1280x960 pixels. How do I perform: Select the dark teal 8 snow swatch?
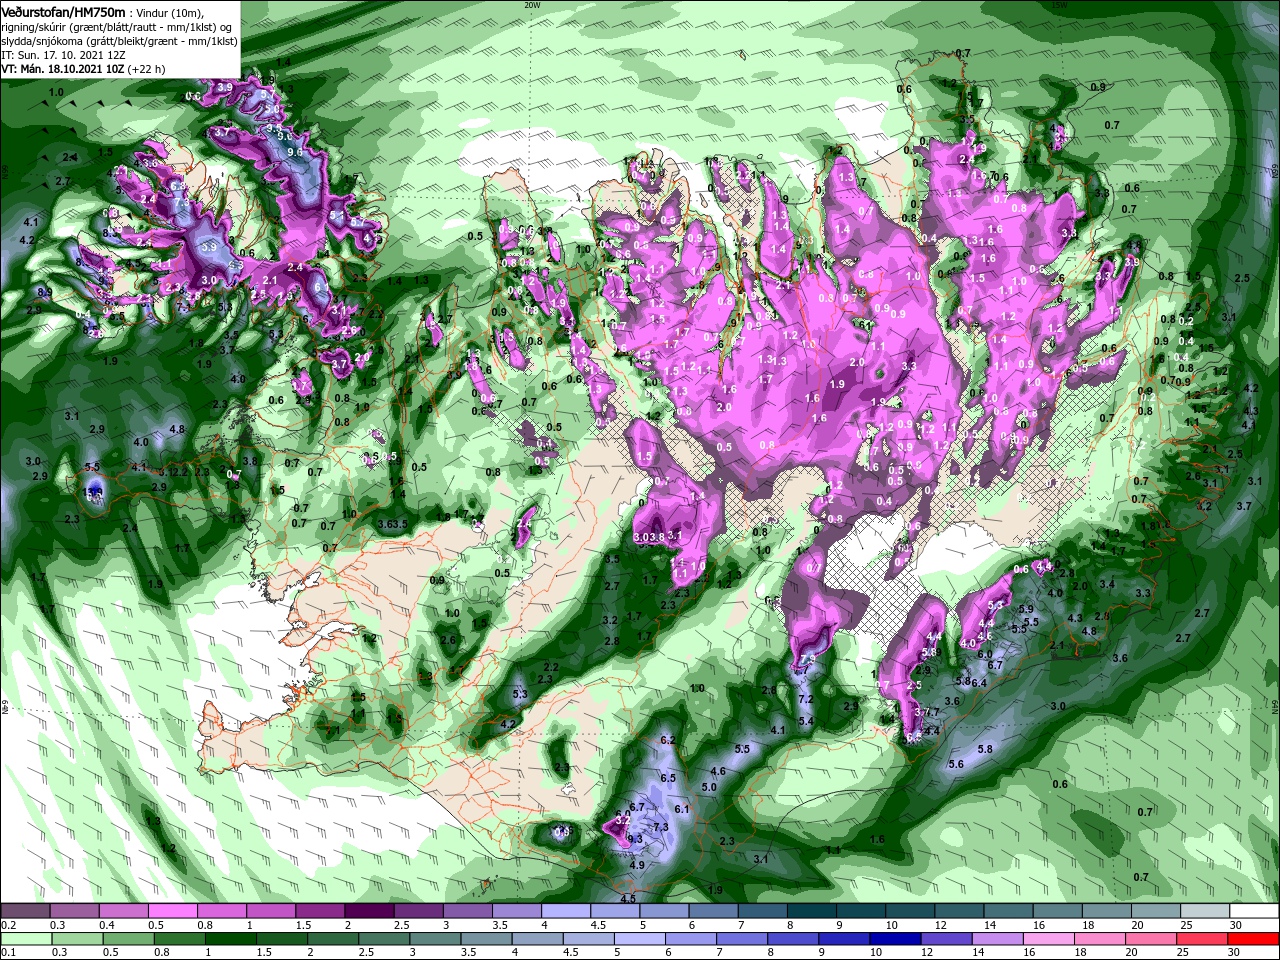[x=811, y=910]
